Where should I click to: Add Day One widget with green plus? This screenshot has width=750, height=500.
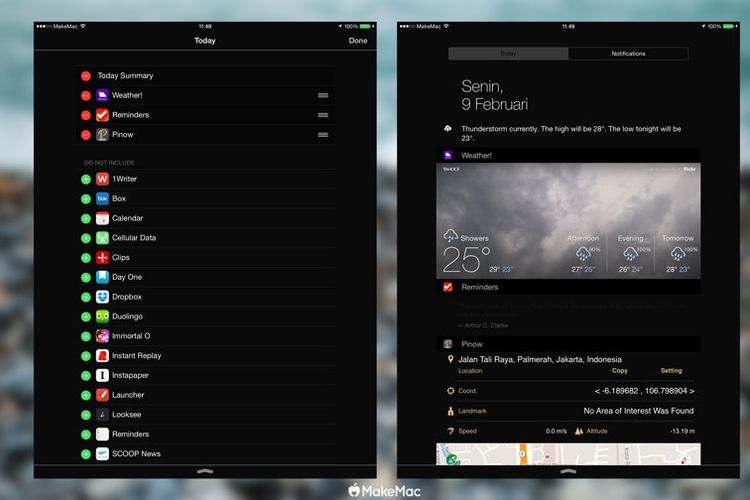pos(86,277)
